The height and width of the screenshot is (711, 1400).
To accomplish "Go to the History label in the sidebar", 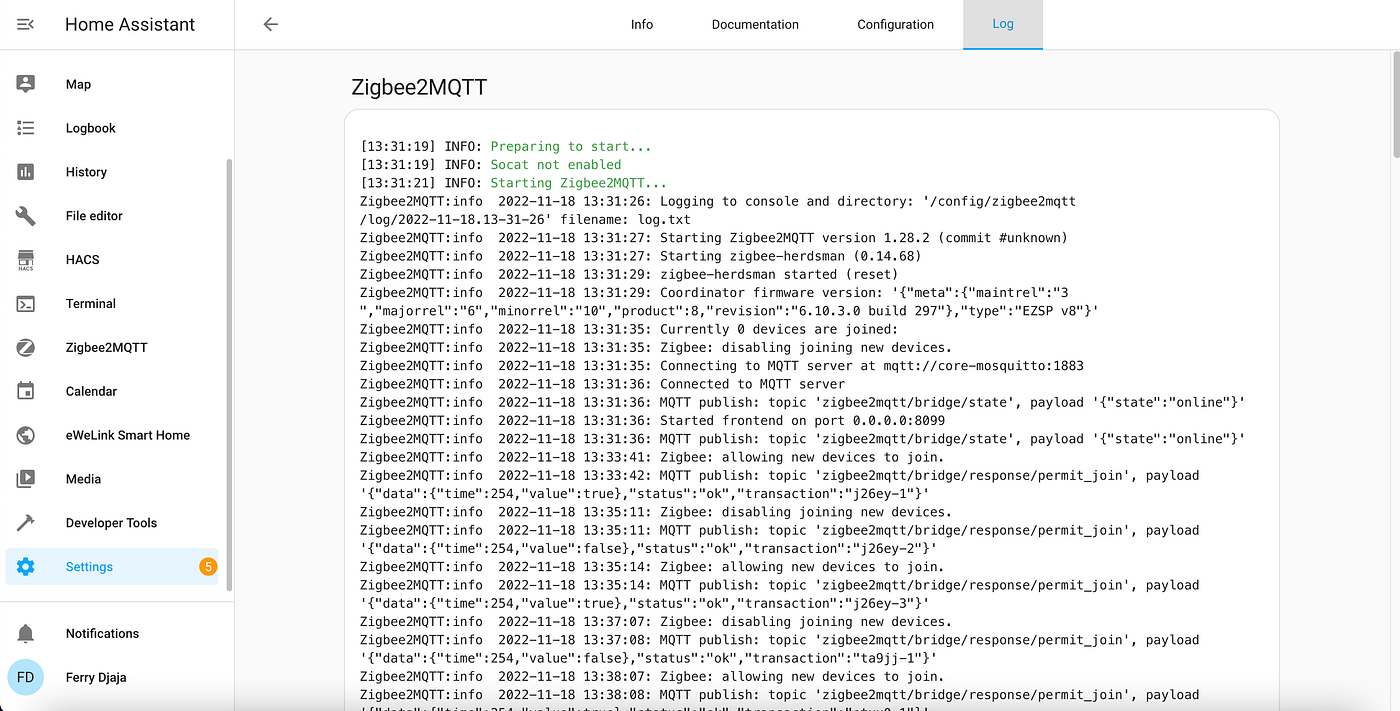I will 86,172.
